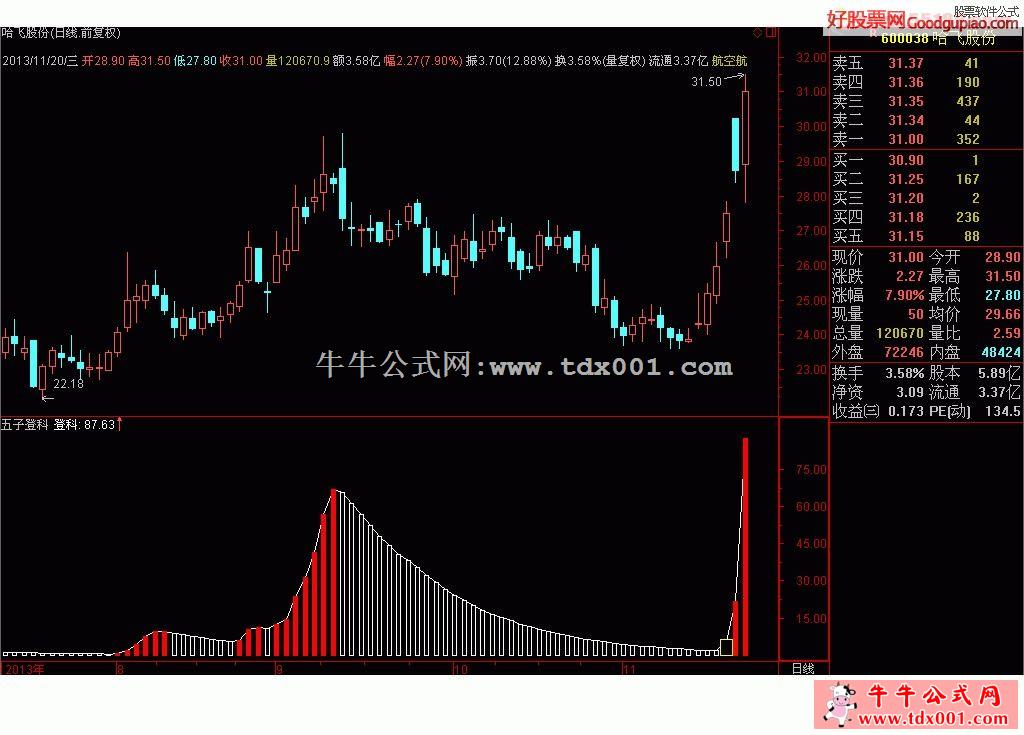The width and height of the screenshot is (1024, 735).
Task: Click the red up arrow after 登科 87.63
Action: click(120, 424)
